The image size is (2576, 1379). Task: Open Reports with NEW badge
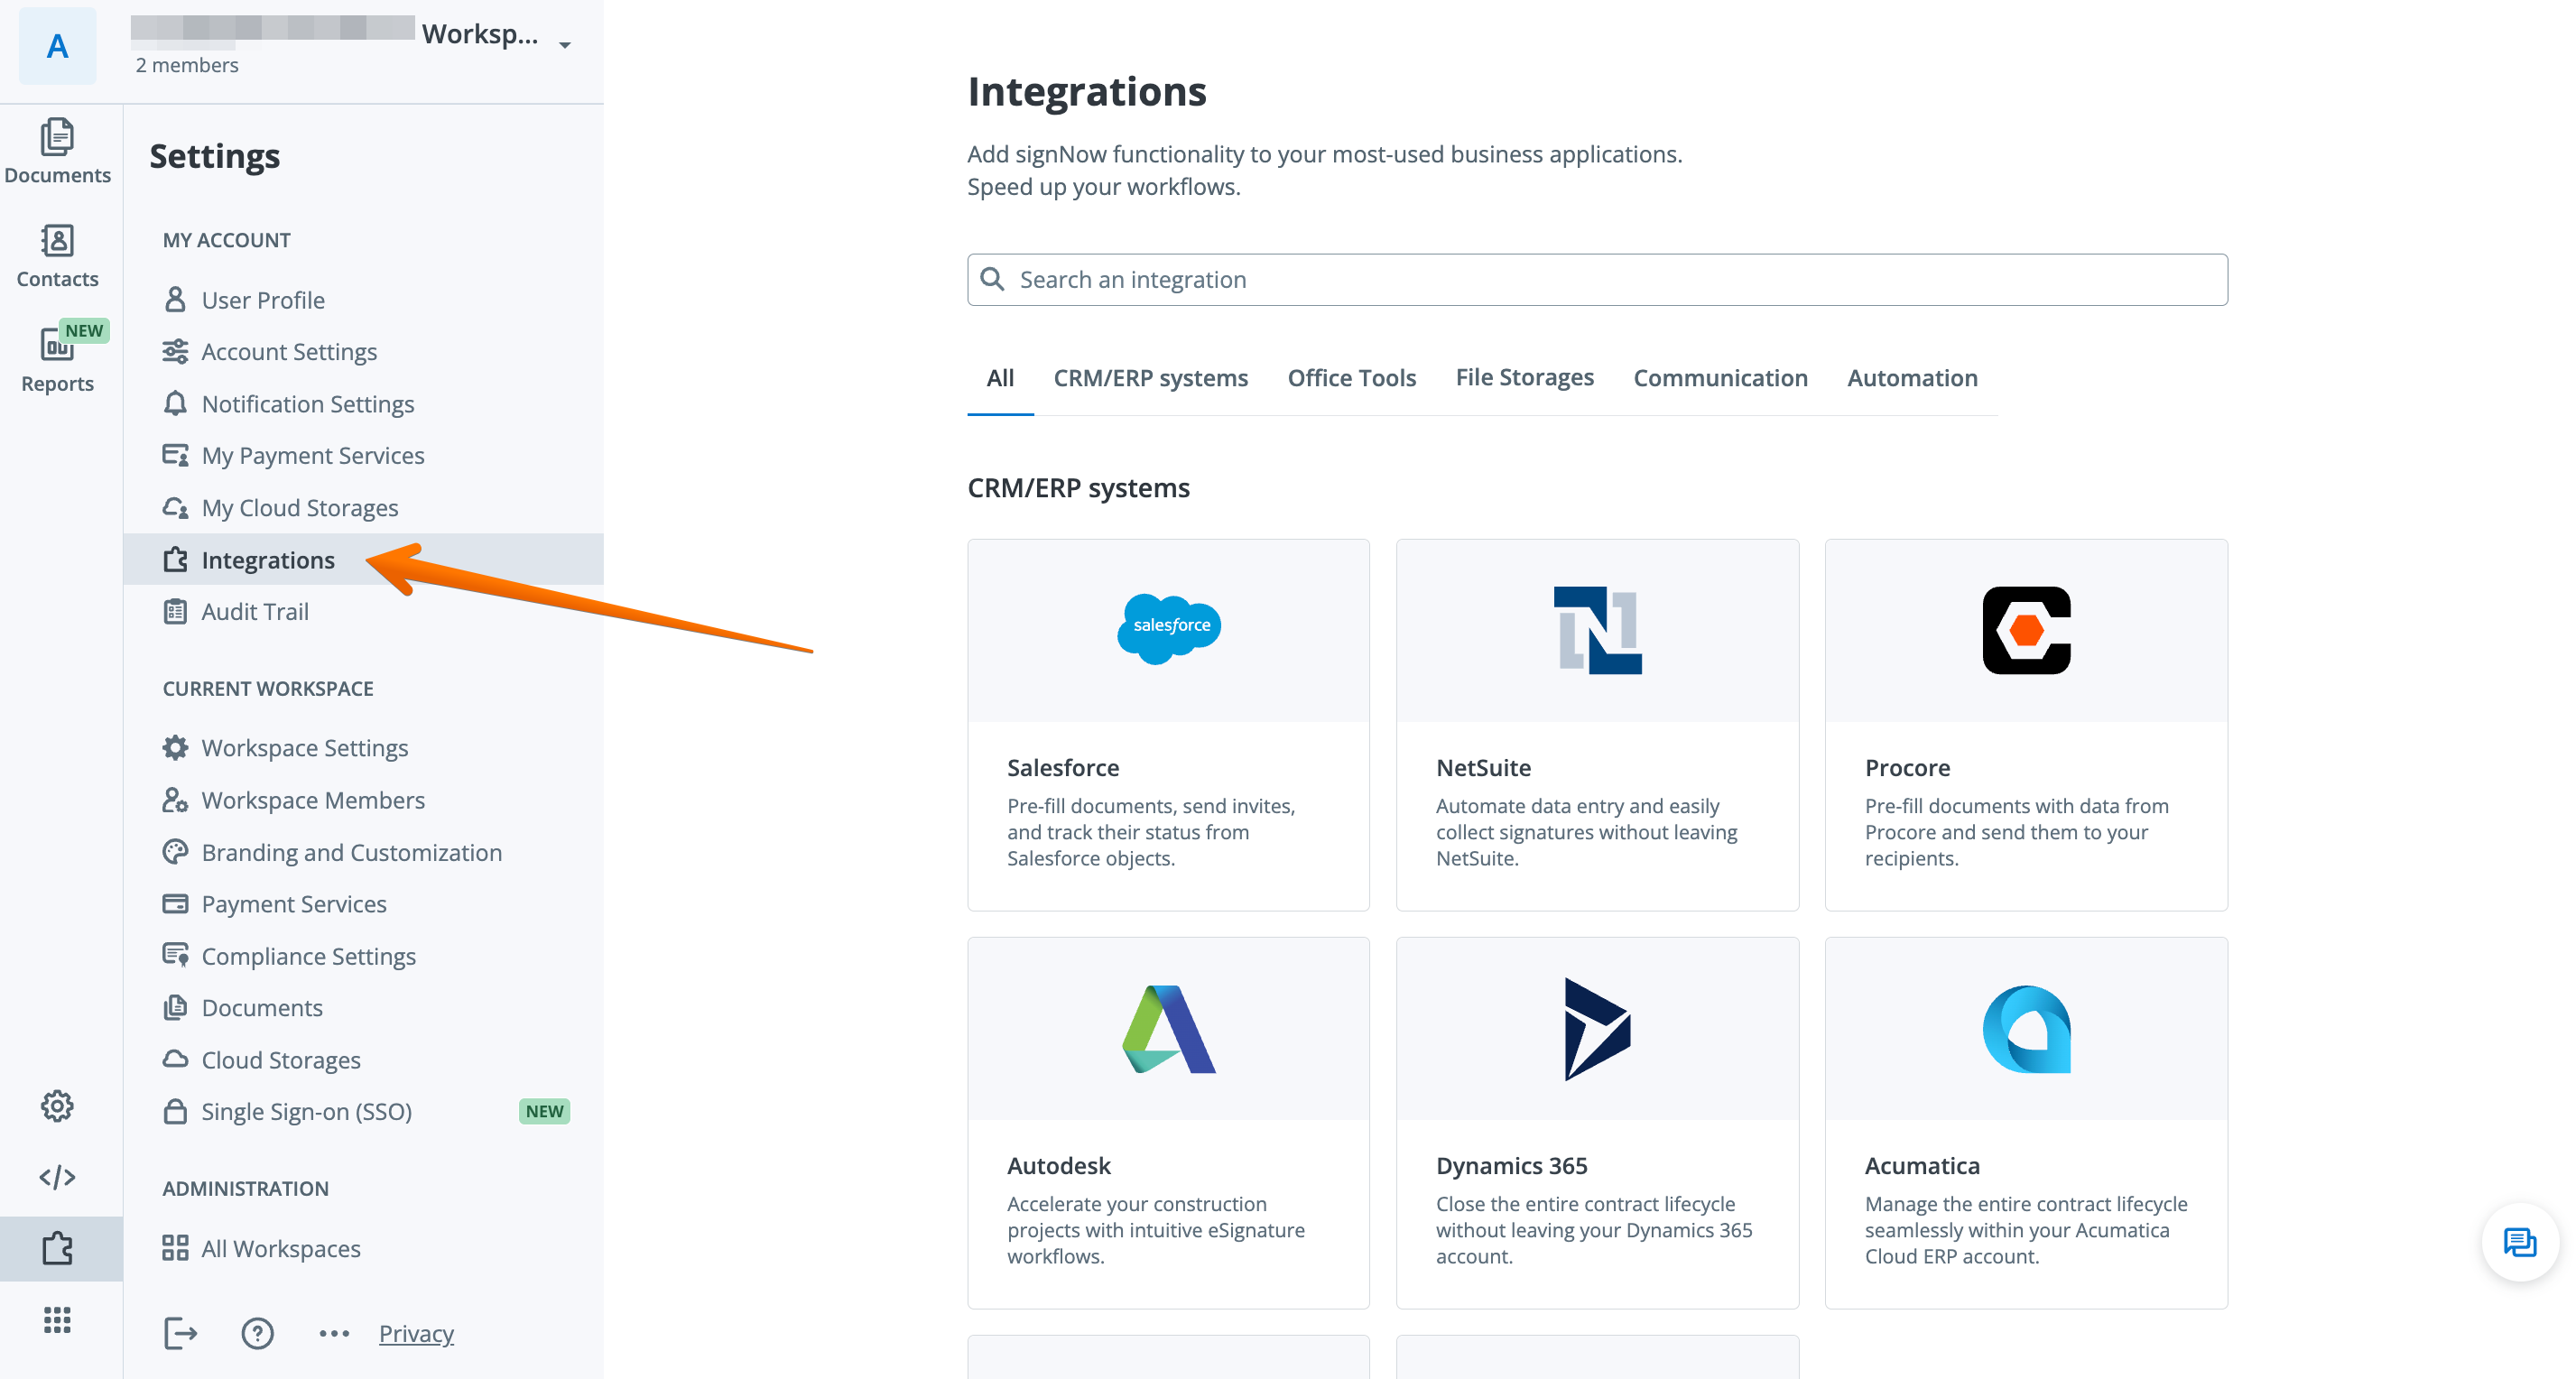click(57, 359)
